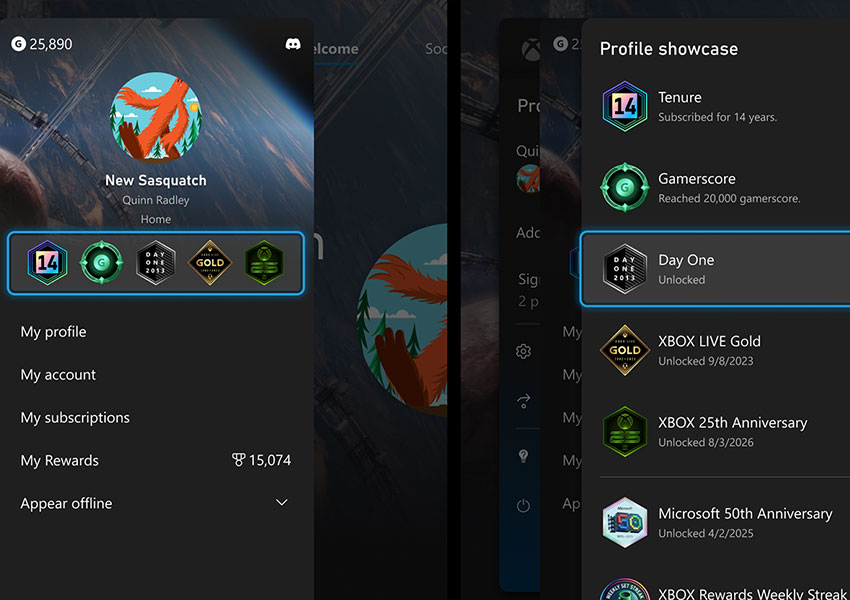The height and width of the screenshot is (600, 850).
Task: Select the Xbox Live Gold badge in showcase bar
Action: tap(210, 263)
